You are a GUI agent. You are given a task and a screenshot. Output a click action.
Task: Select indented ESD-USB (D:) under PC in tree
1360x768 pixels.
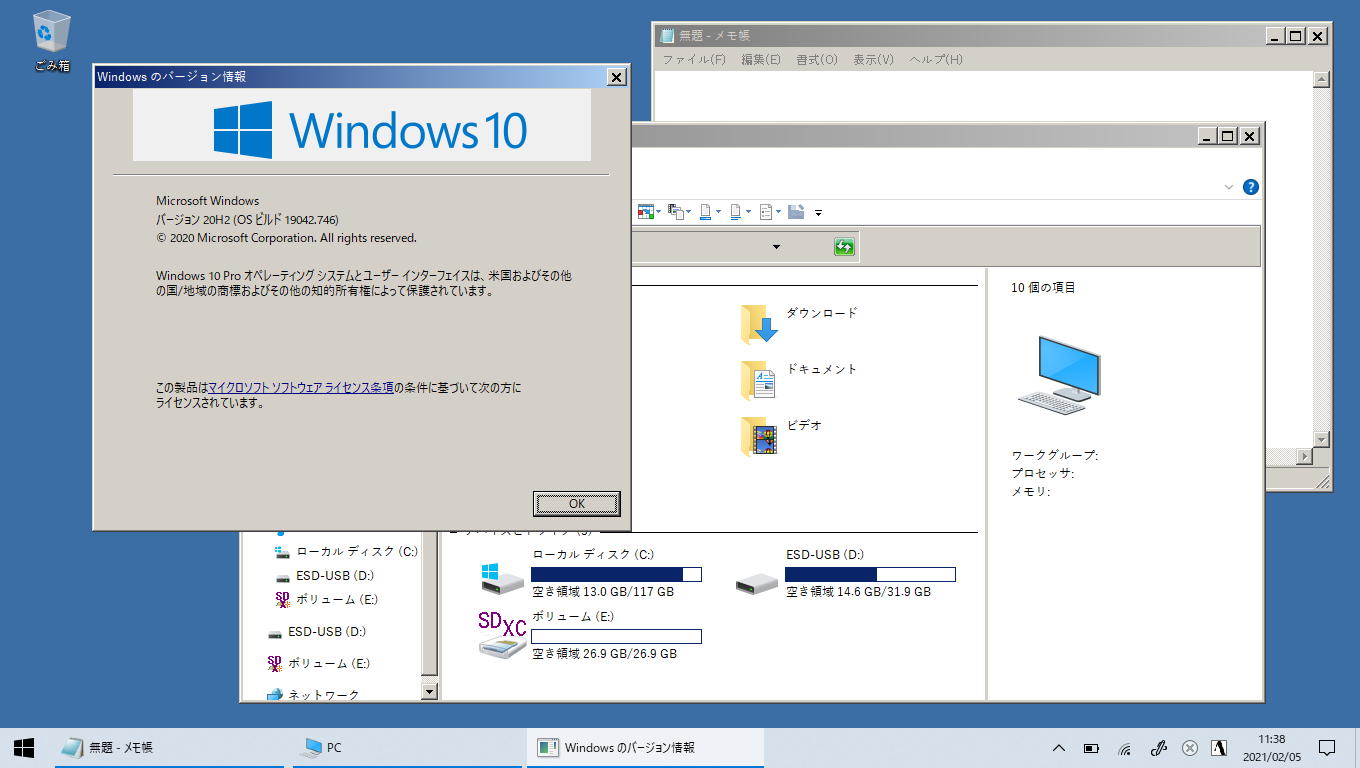[x=324, y=575]
